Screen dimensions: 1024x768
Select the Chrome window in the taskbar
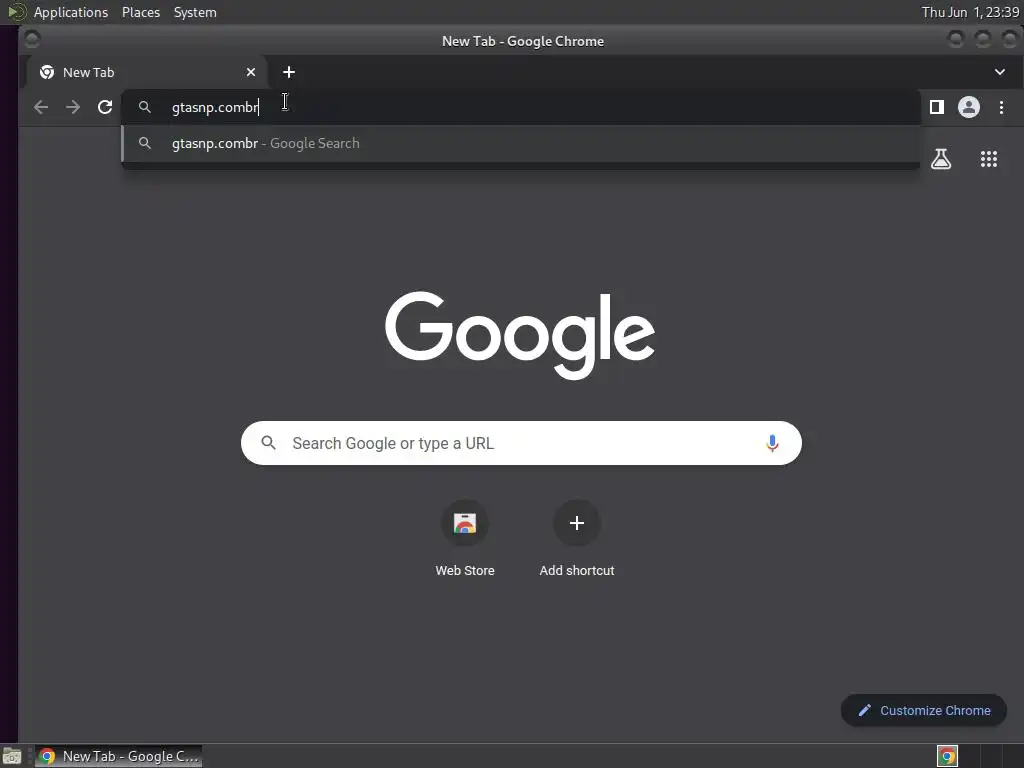tap(118, 756)
